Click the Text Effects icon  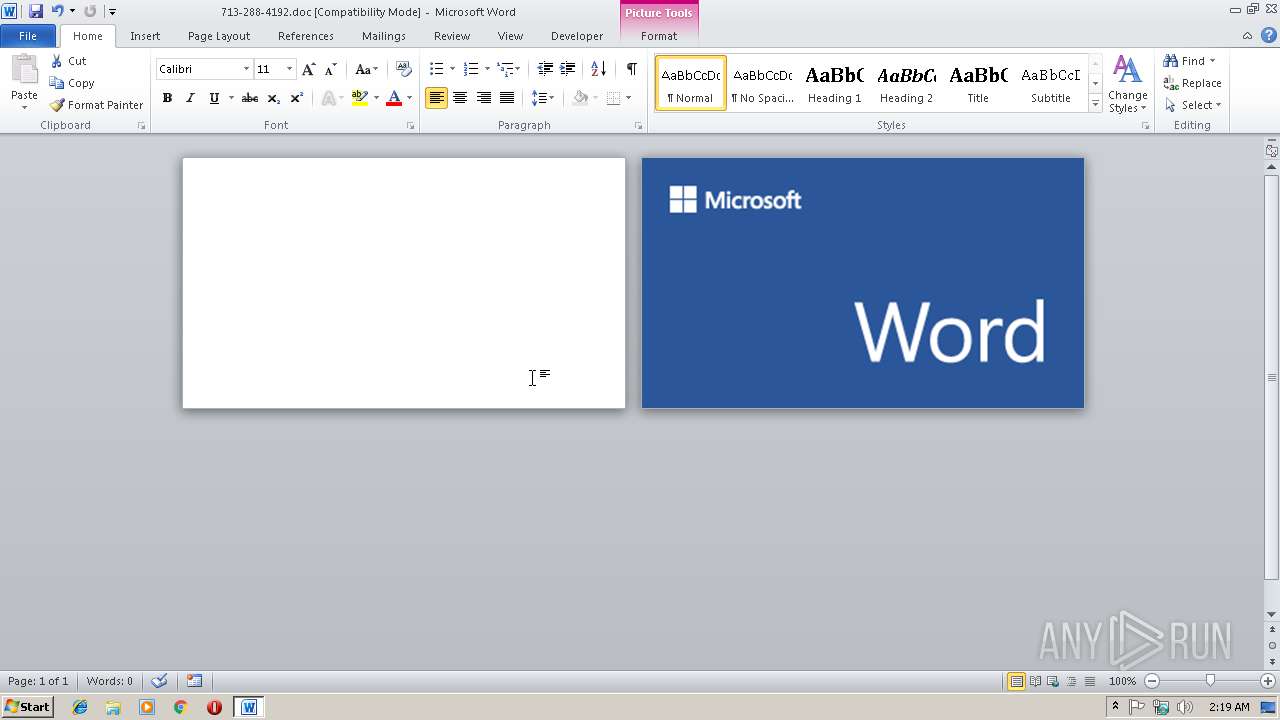pyautogui.click(x=328, y=98)
